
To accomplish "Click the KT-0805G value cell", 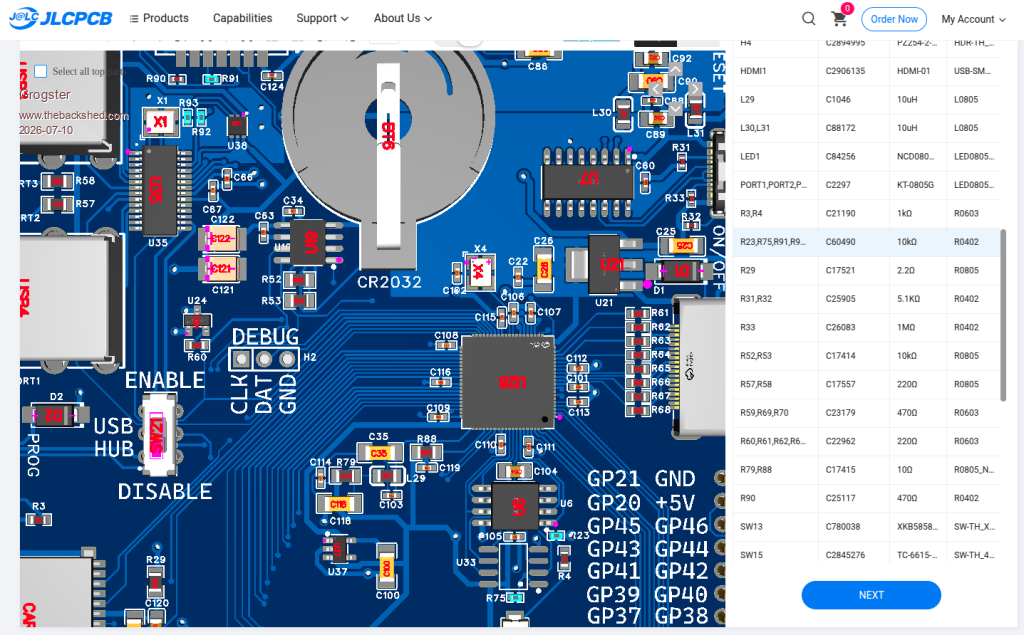I will (x=915, y=185).
